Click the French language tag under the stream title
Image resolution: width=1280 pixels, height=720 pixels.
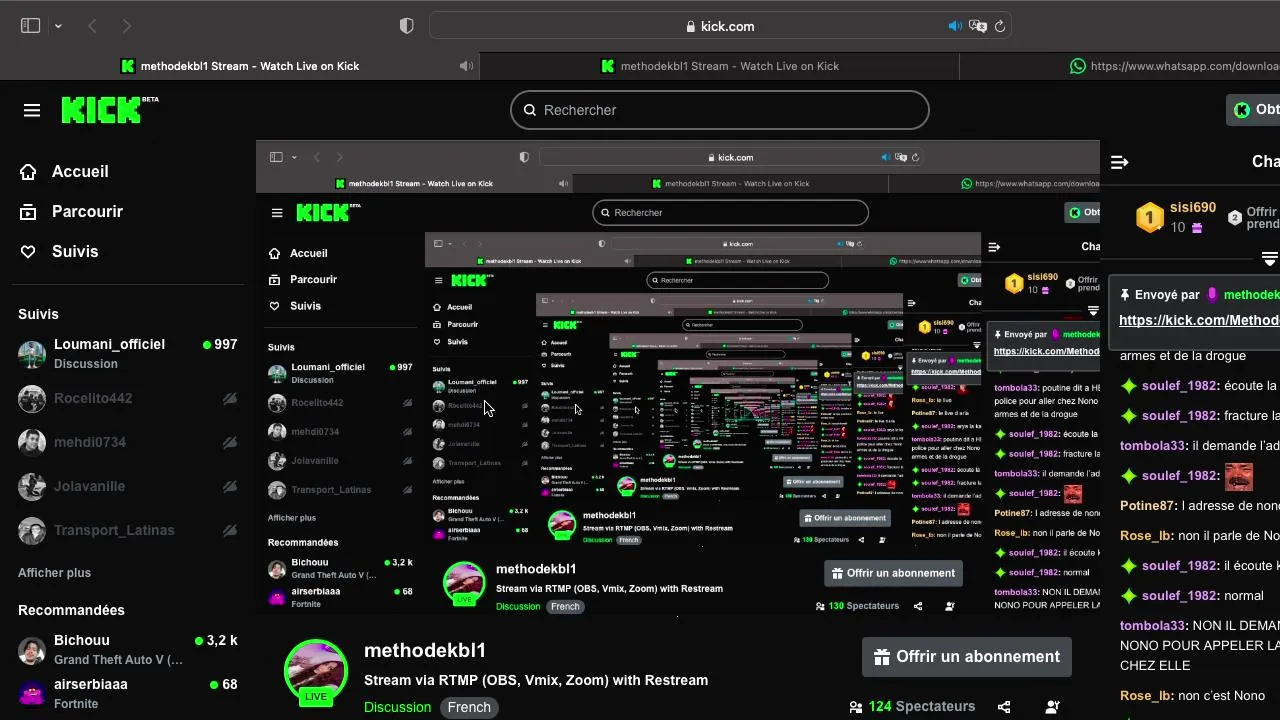click(x=469, y=707)
